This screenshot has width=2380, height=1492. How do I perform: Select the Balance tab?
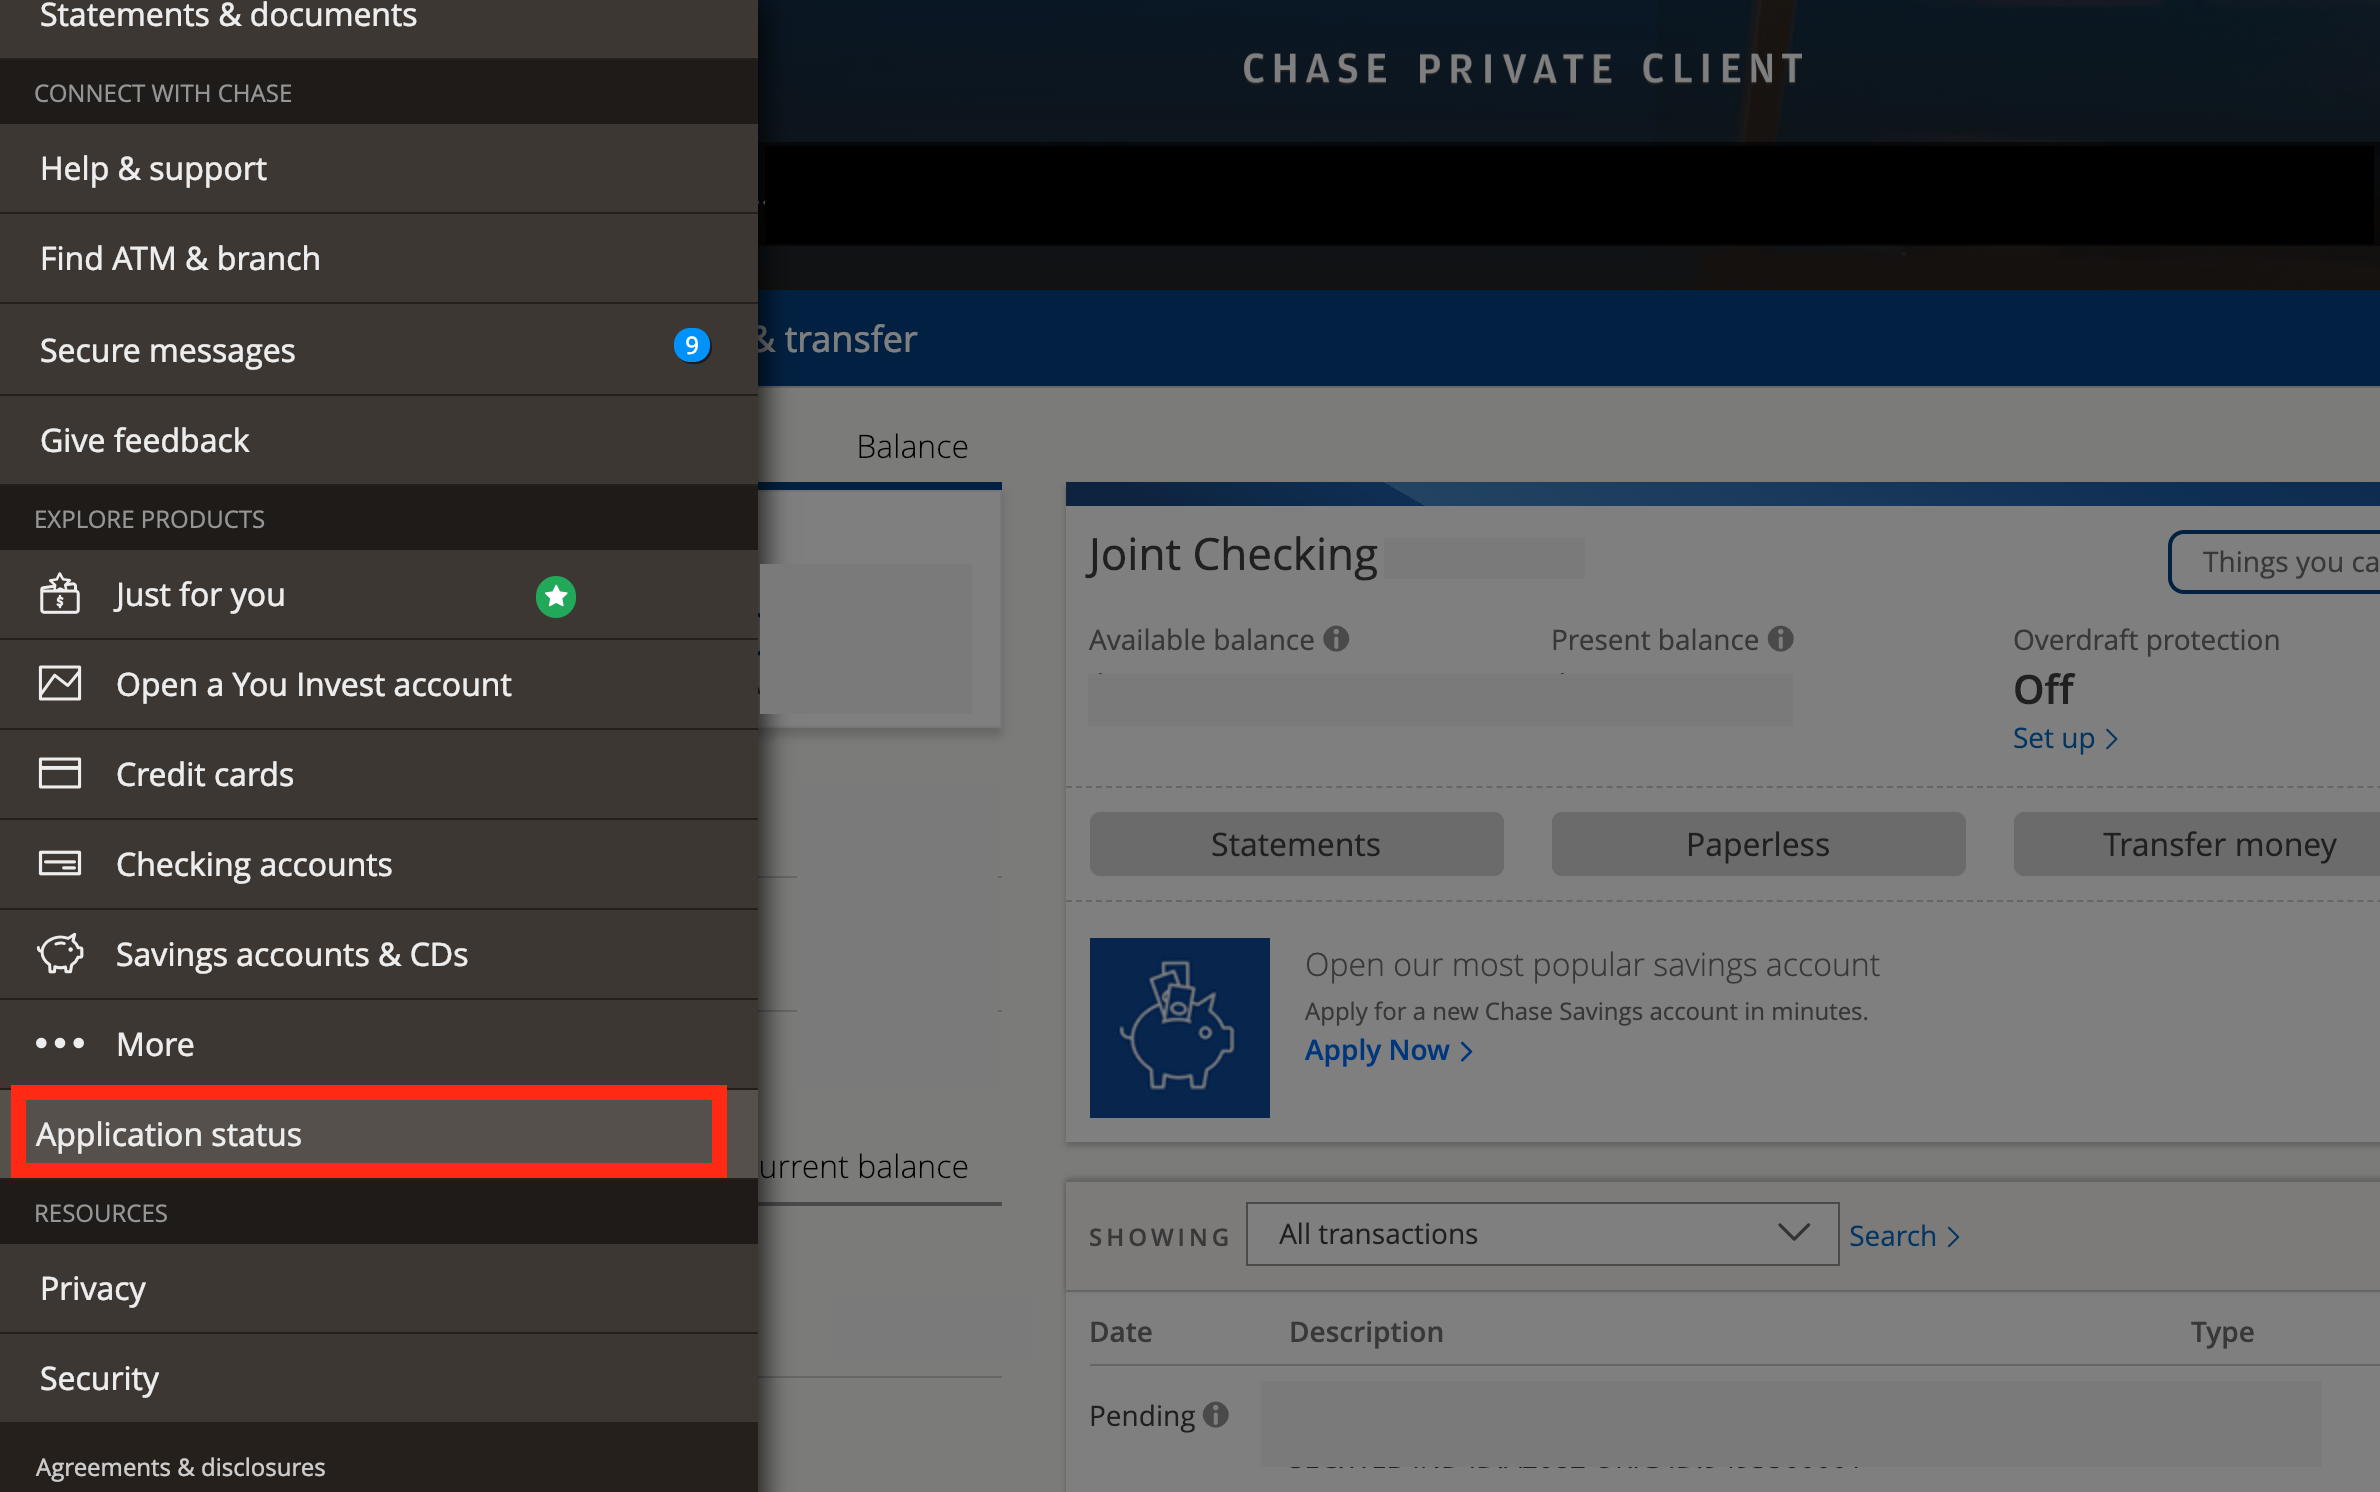point(912,443)
